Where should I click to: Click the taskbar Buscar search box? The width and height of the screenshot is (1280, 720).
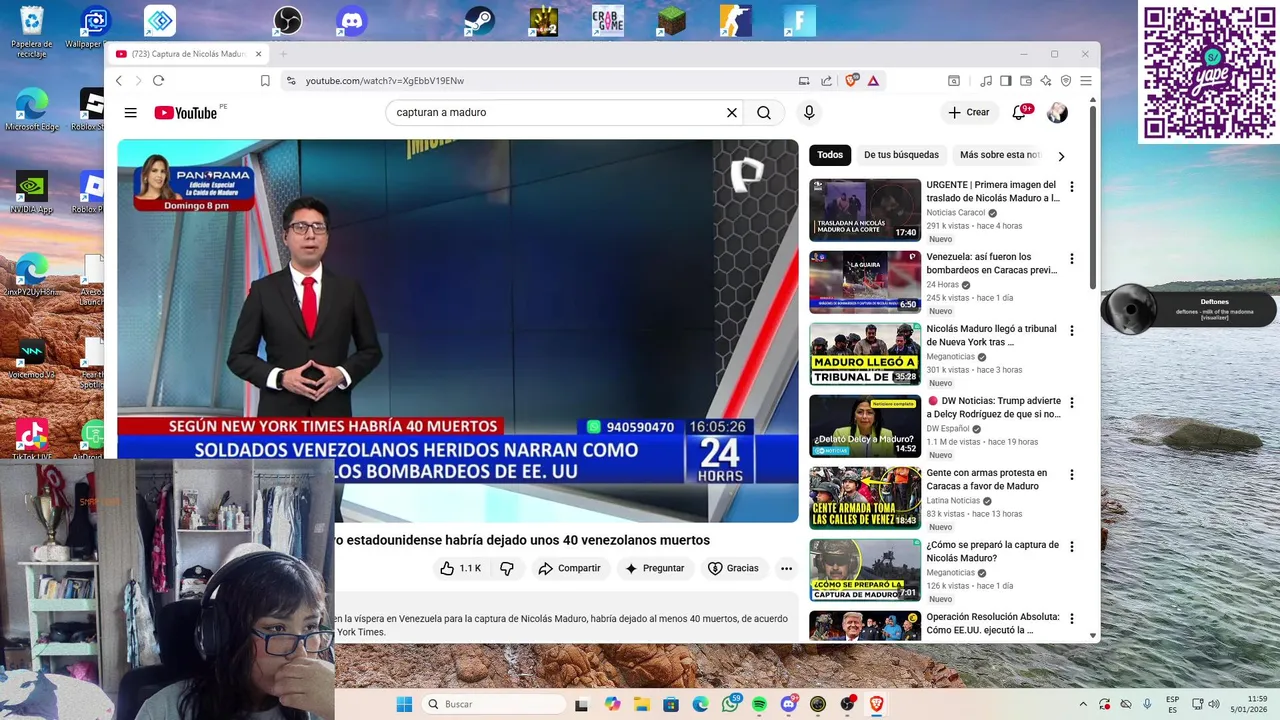494,704
